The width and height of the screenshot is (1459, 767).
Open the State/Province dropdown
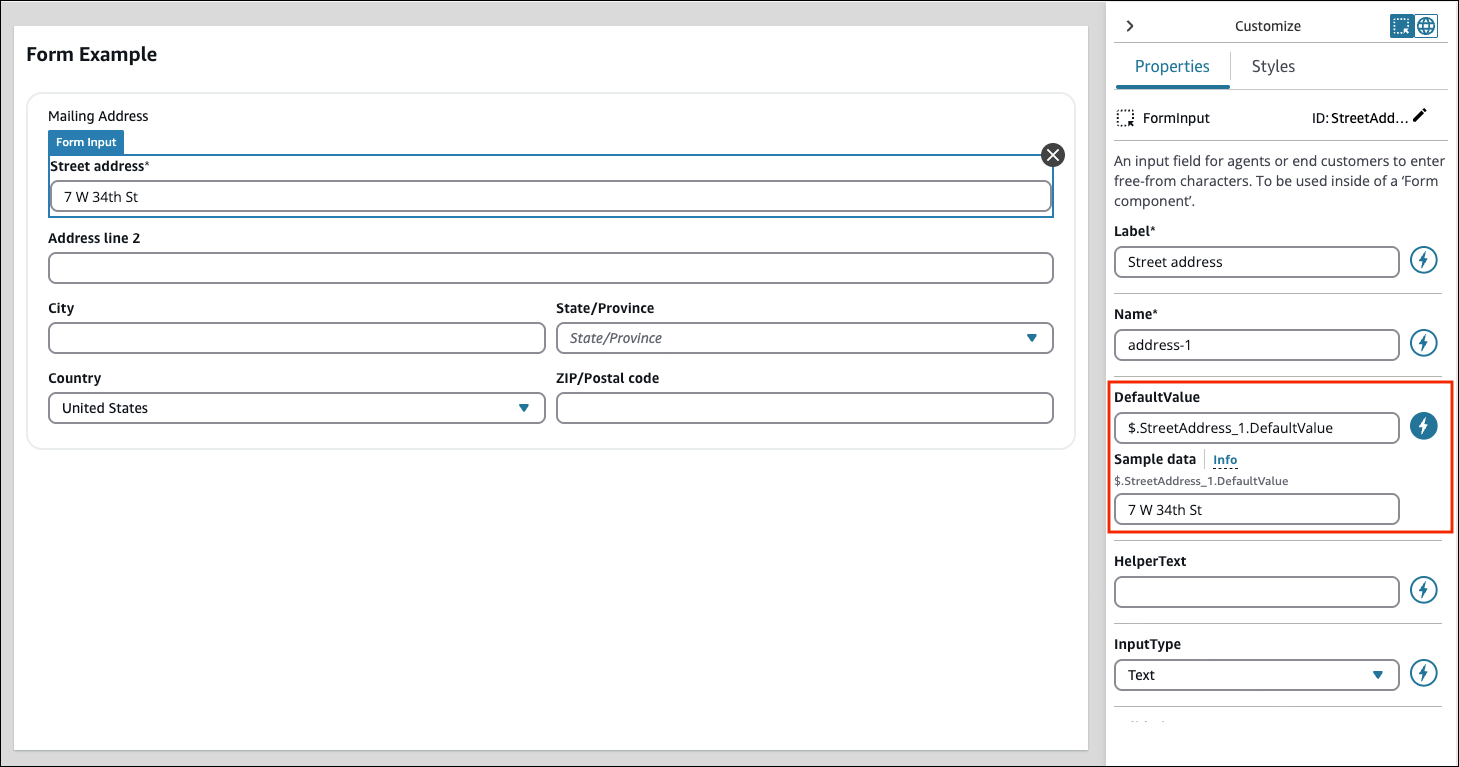click(1032, 338)
